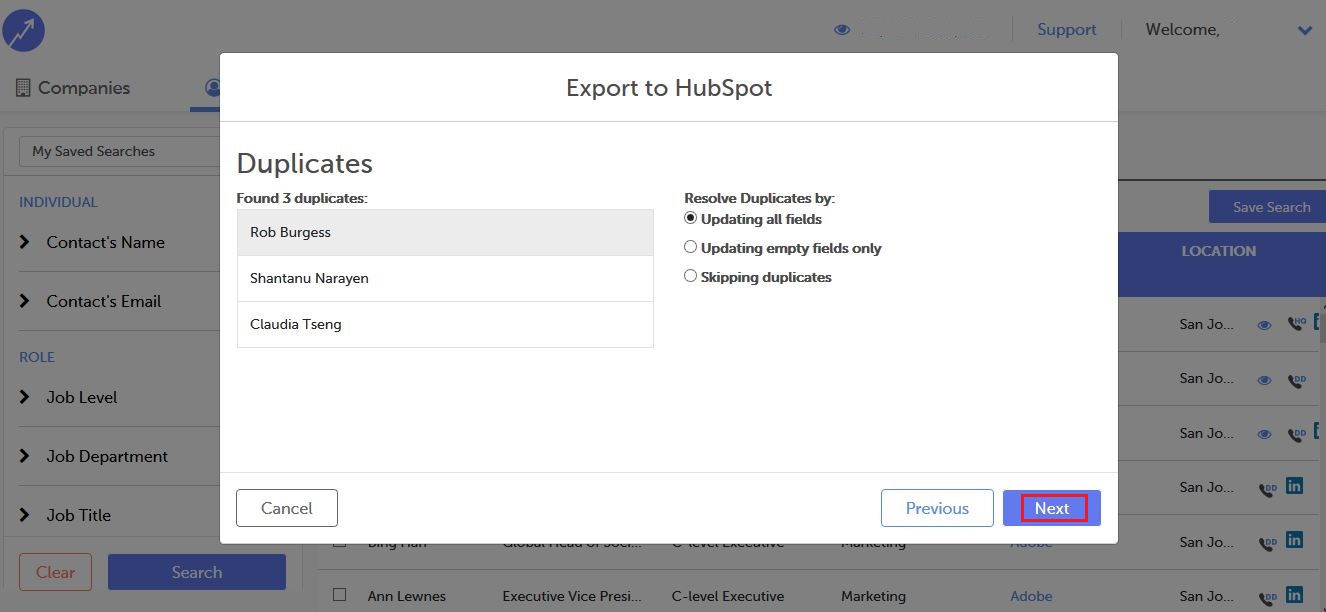The height and width of the screenshot is (612, 1326).
Task: Click C-level Executive in Ann Lewnes row
Action: coord(728,596)
